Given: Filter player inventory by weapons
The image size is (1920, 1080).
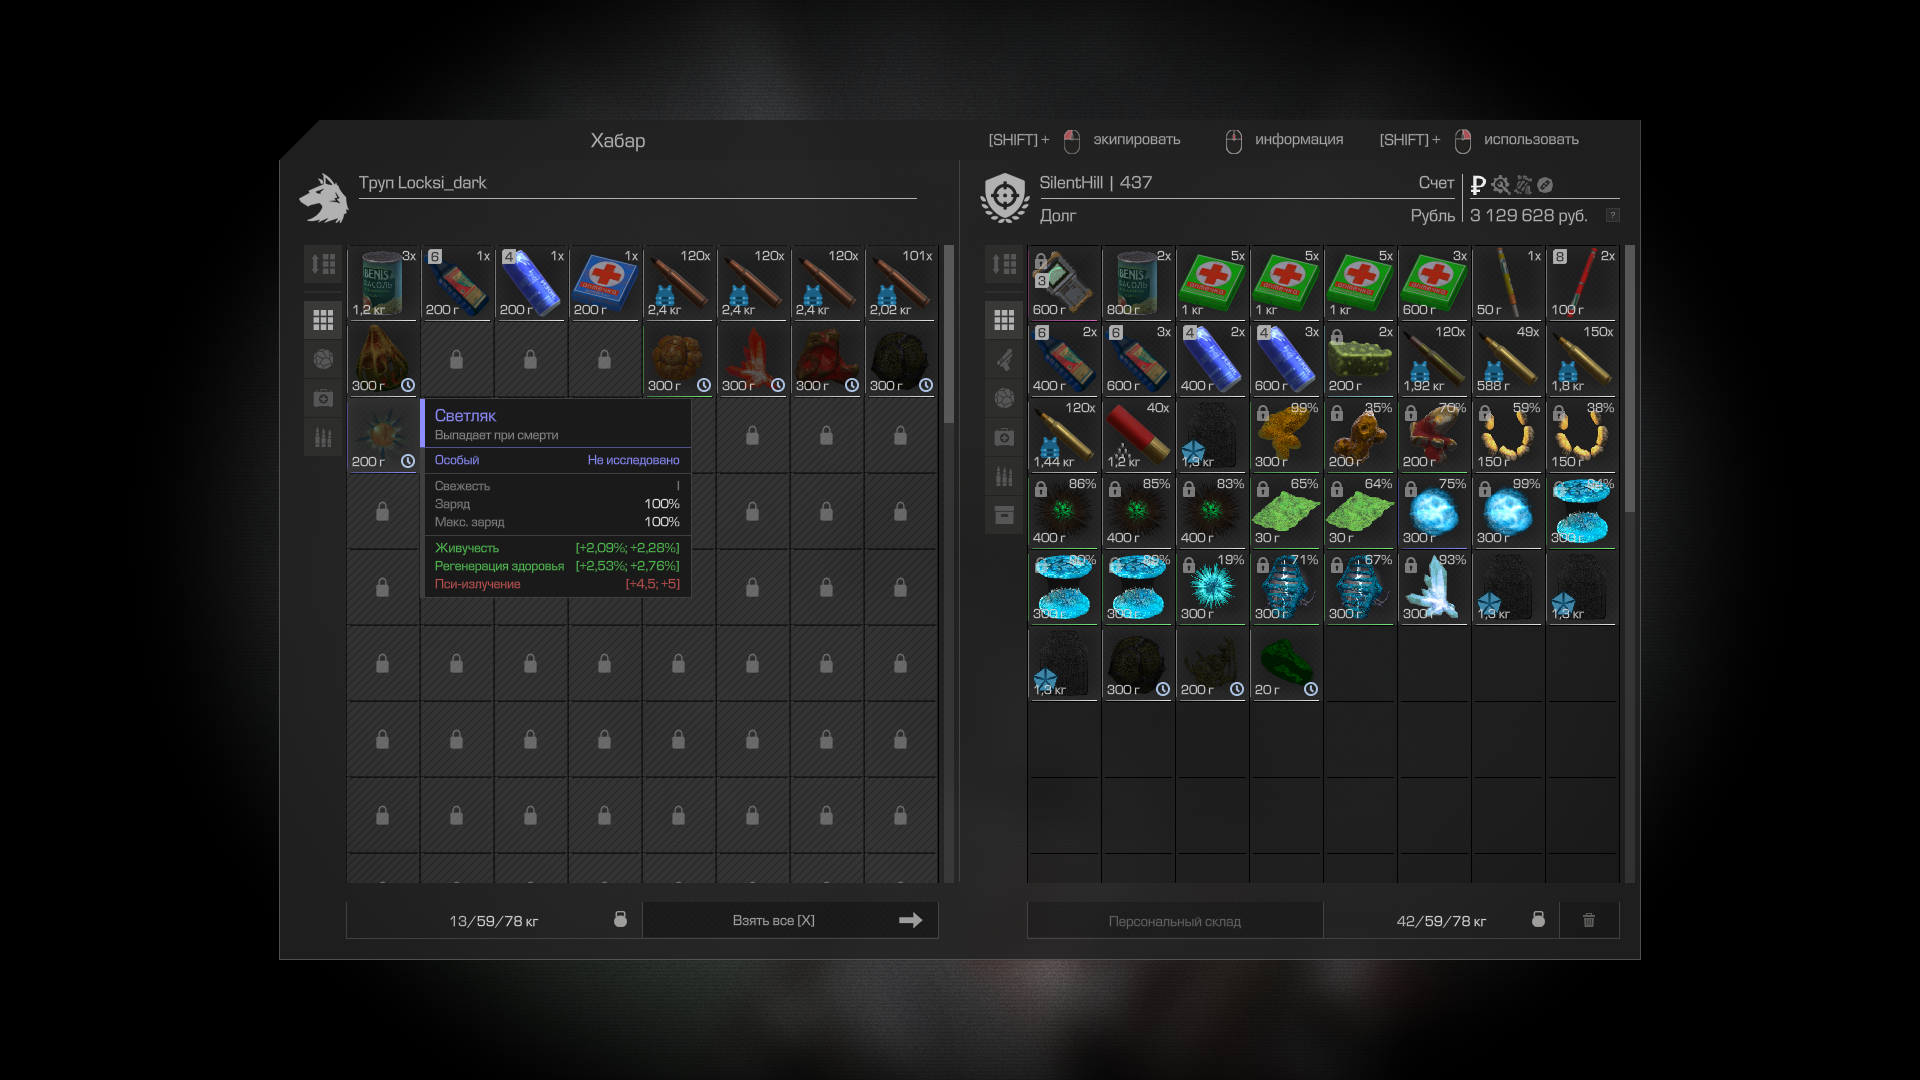Looking at the screenshot, I should coord(1004,359).
